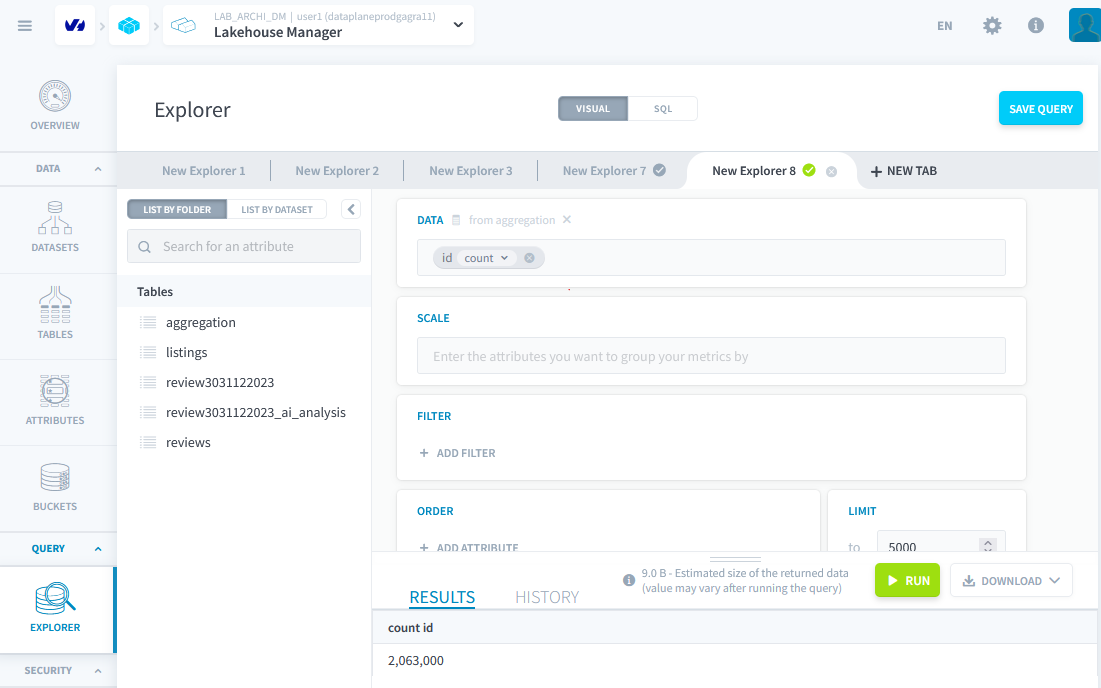Viewport: 1101px width, 688px height.
Task: Click the hamburger menu at top left
Action: pyautogui.click(x=25, y=25)
